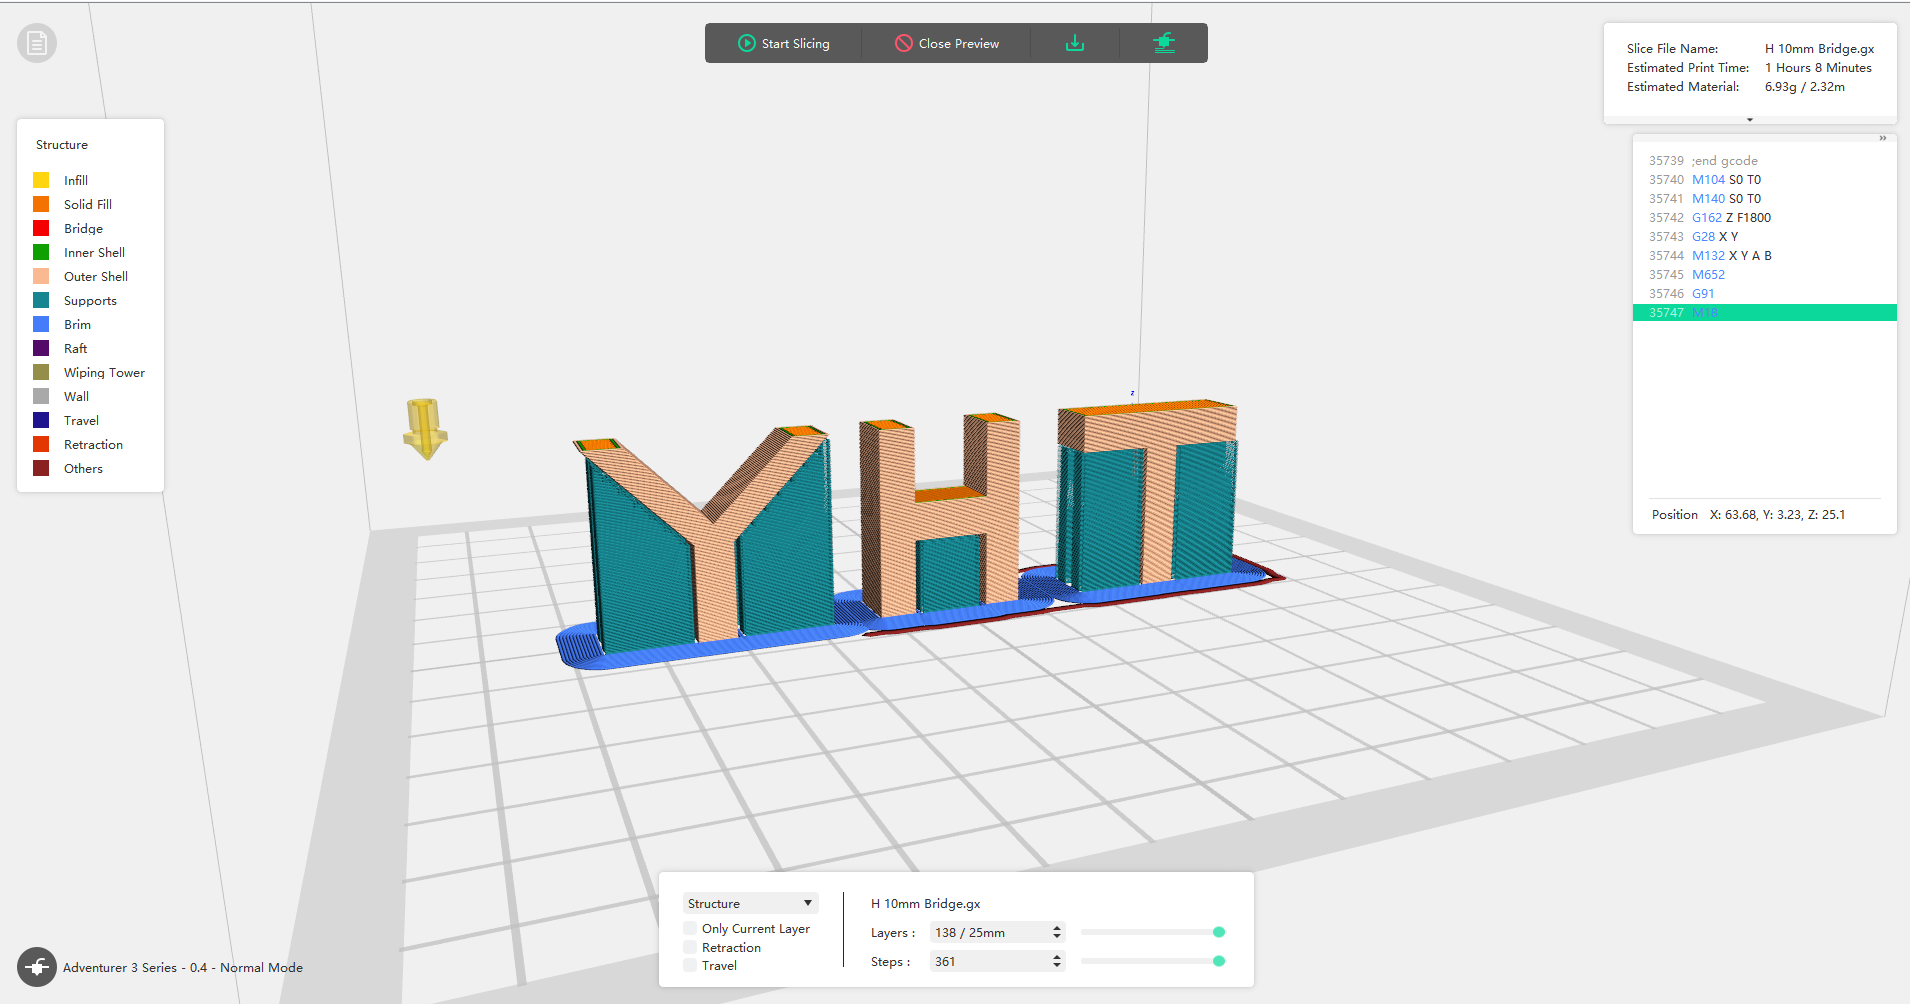
Task: Click the yellow nozzle arrow in viewport
Action: pyautogui.click(x=426, y=428)
